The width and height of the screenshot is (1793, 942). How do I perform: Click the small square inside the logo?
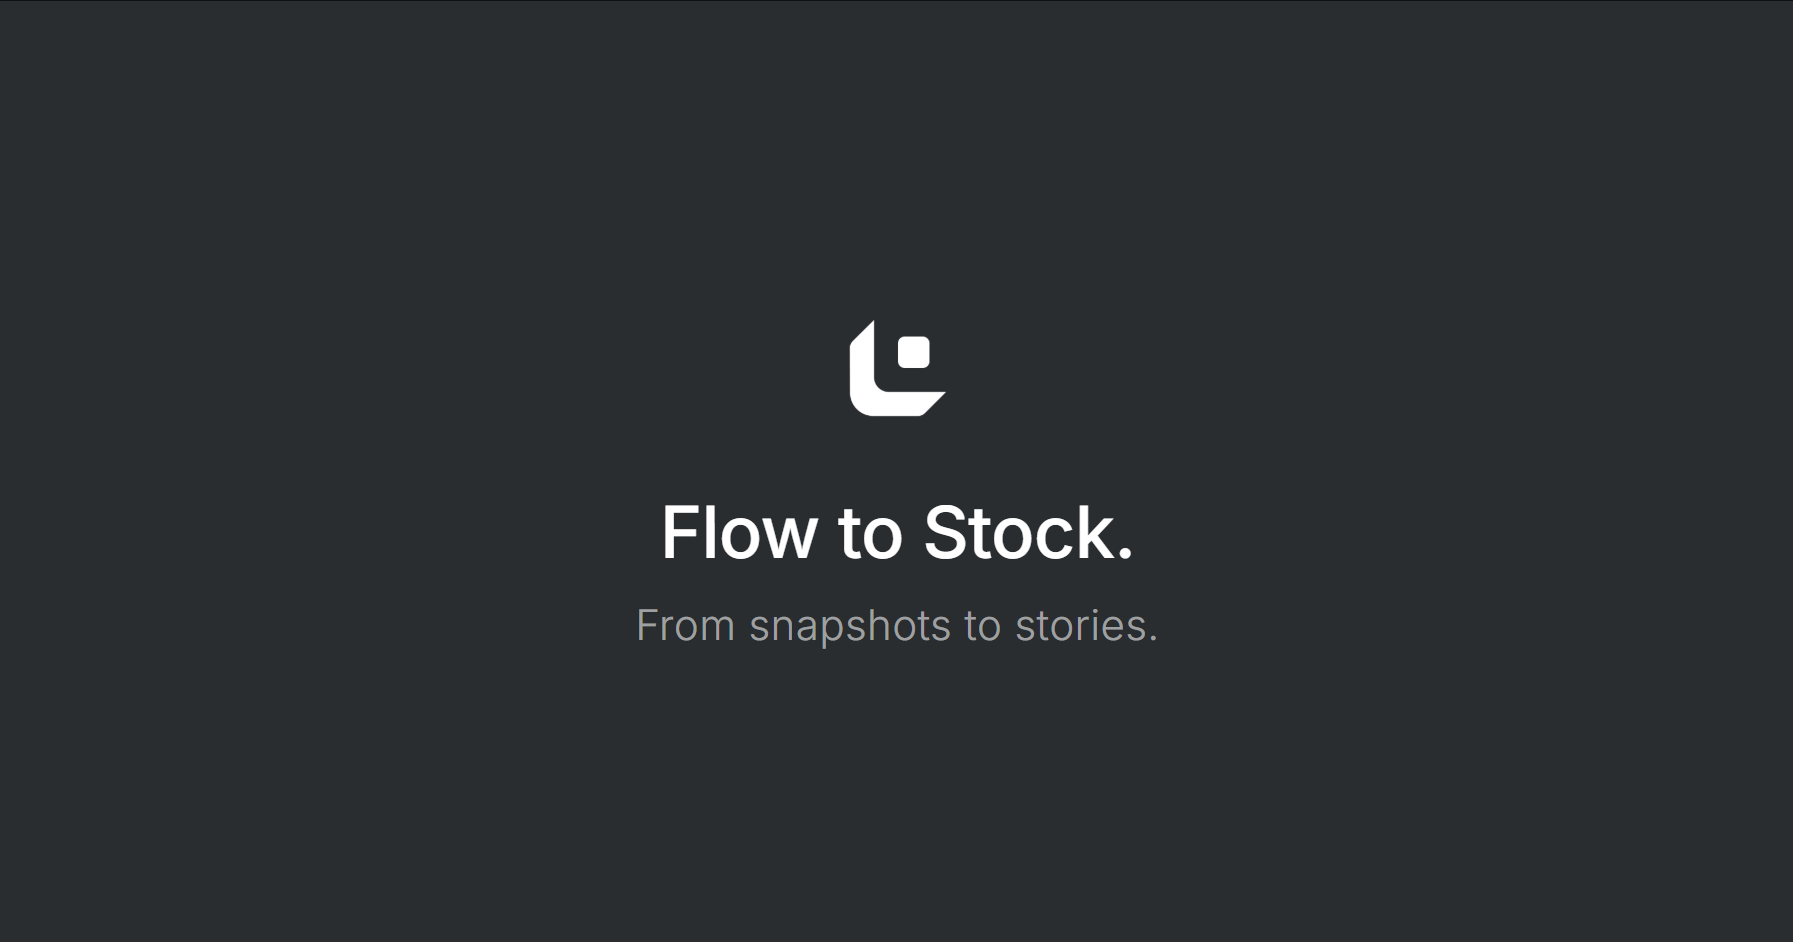914,352
